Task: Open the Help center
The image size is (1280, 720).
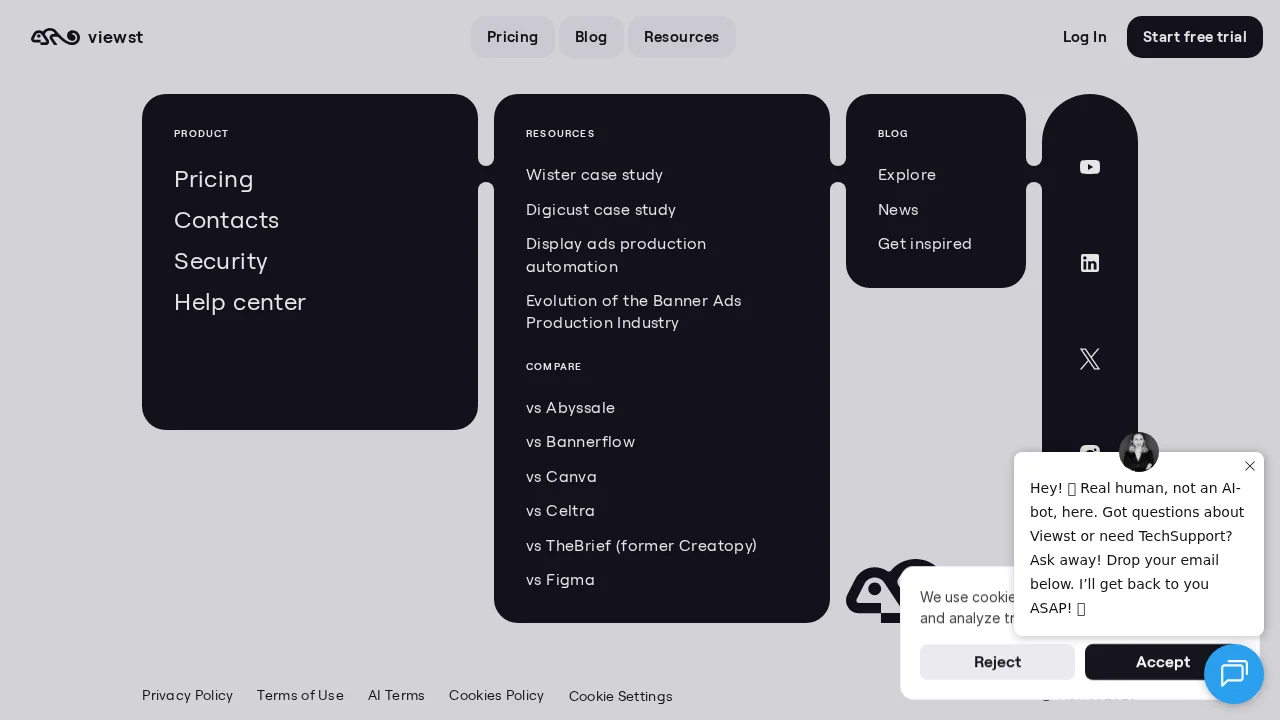Action: click(240, 302)
